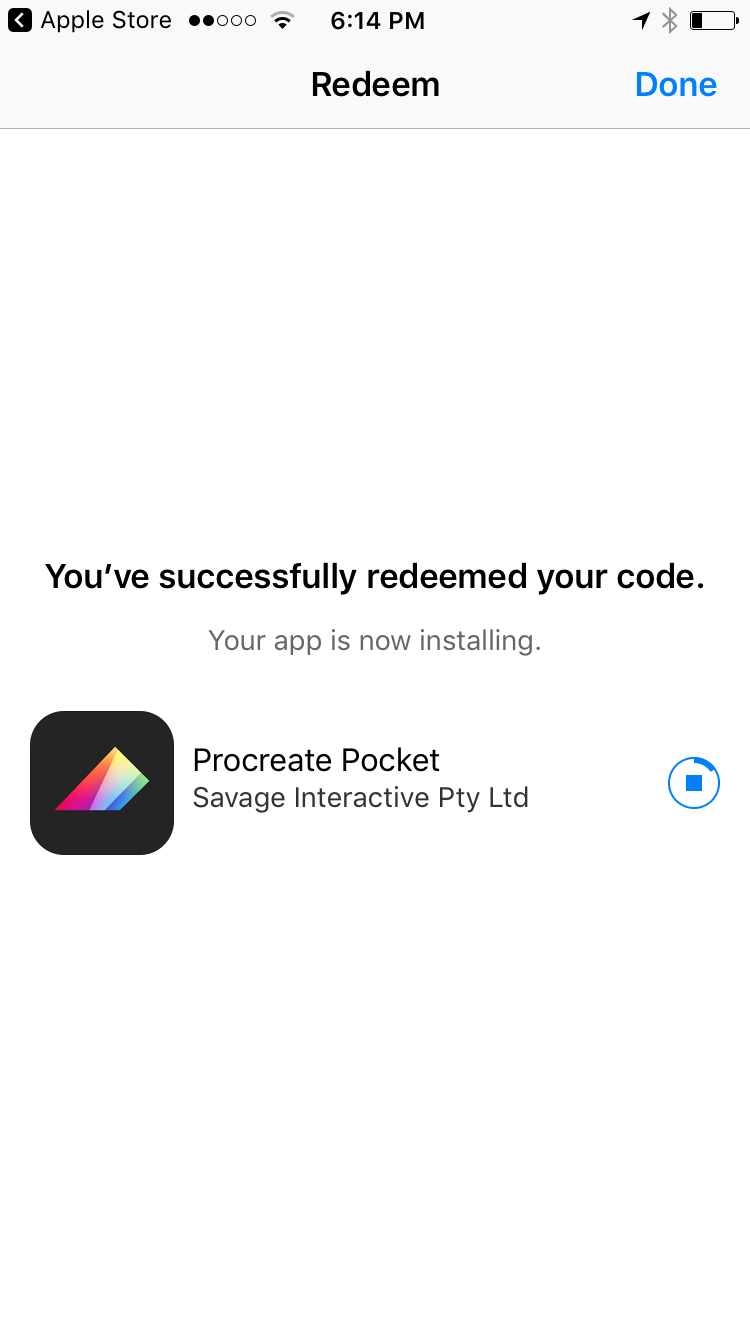
Task: Return to Apple Store via status bar label
Action: coord(106,20)
